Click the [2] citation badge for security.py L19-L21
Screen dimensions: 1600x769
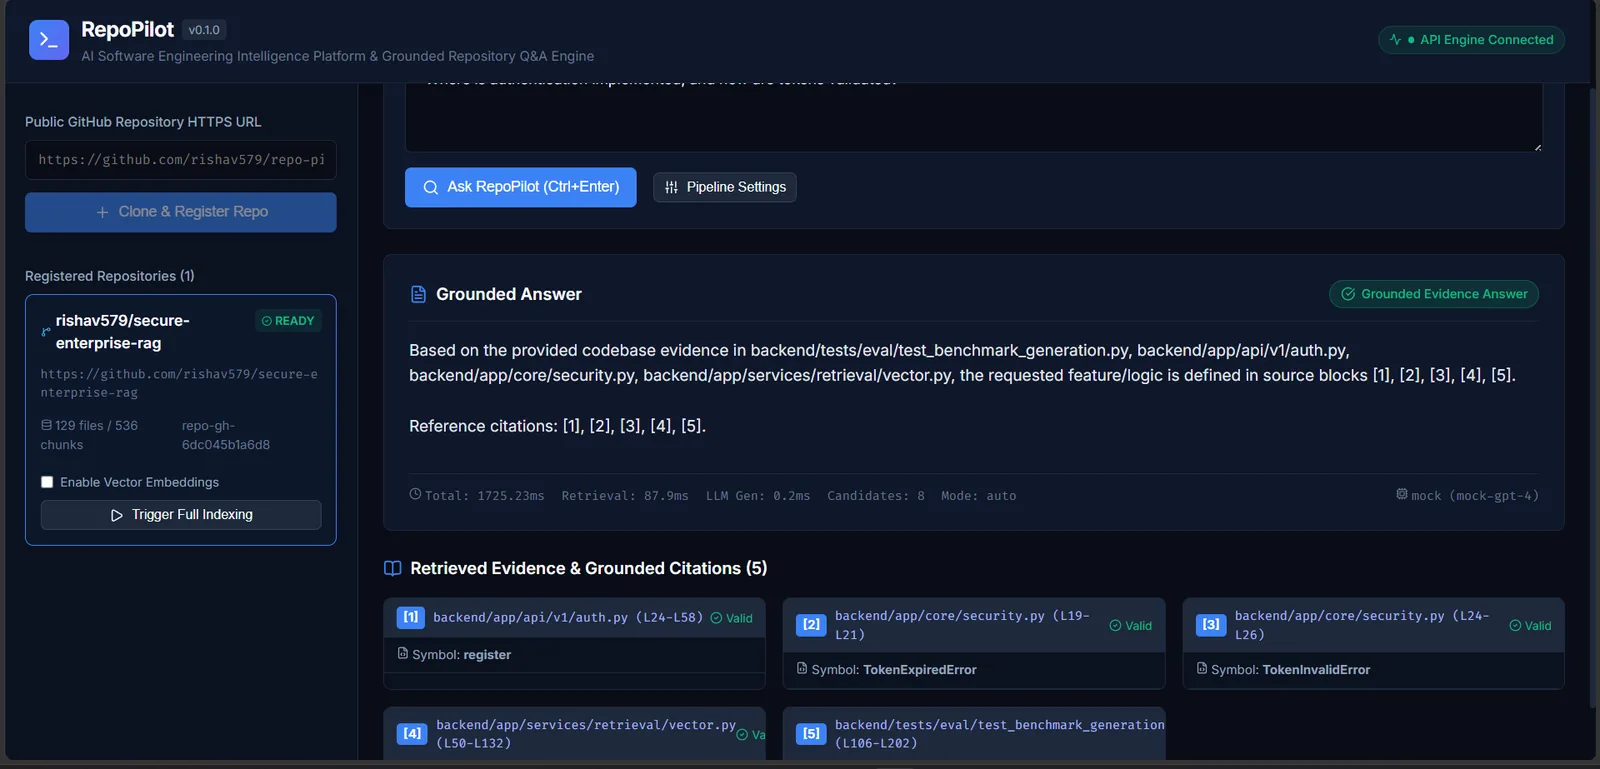(811, 625)
